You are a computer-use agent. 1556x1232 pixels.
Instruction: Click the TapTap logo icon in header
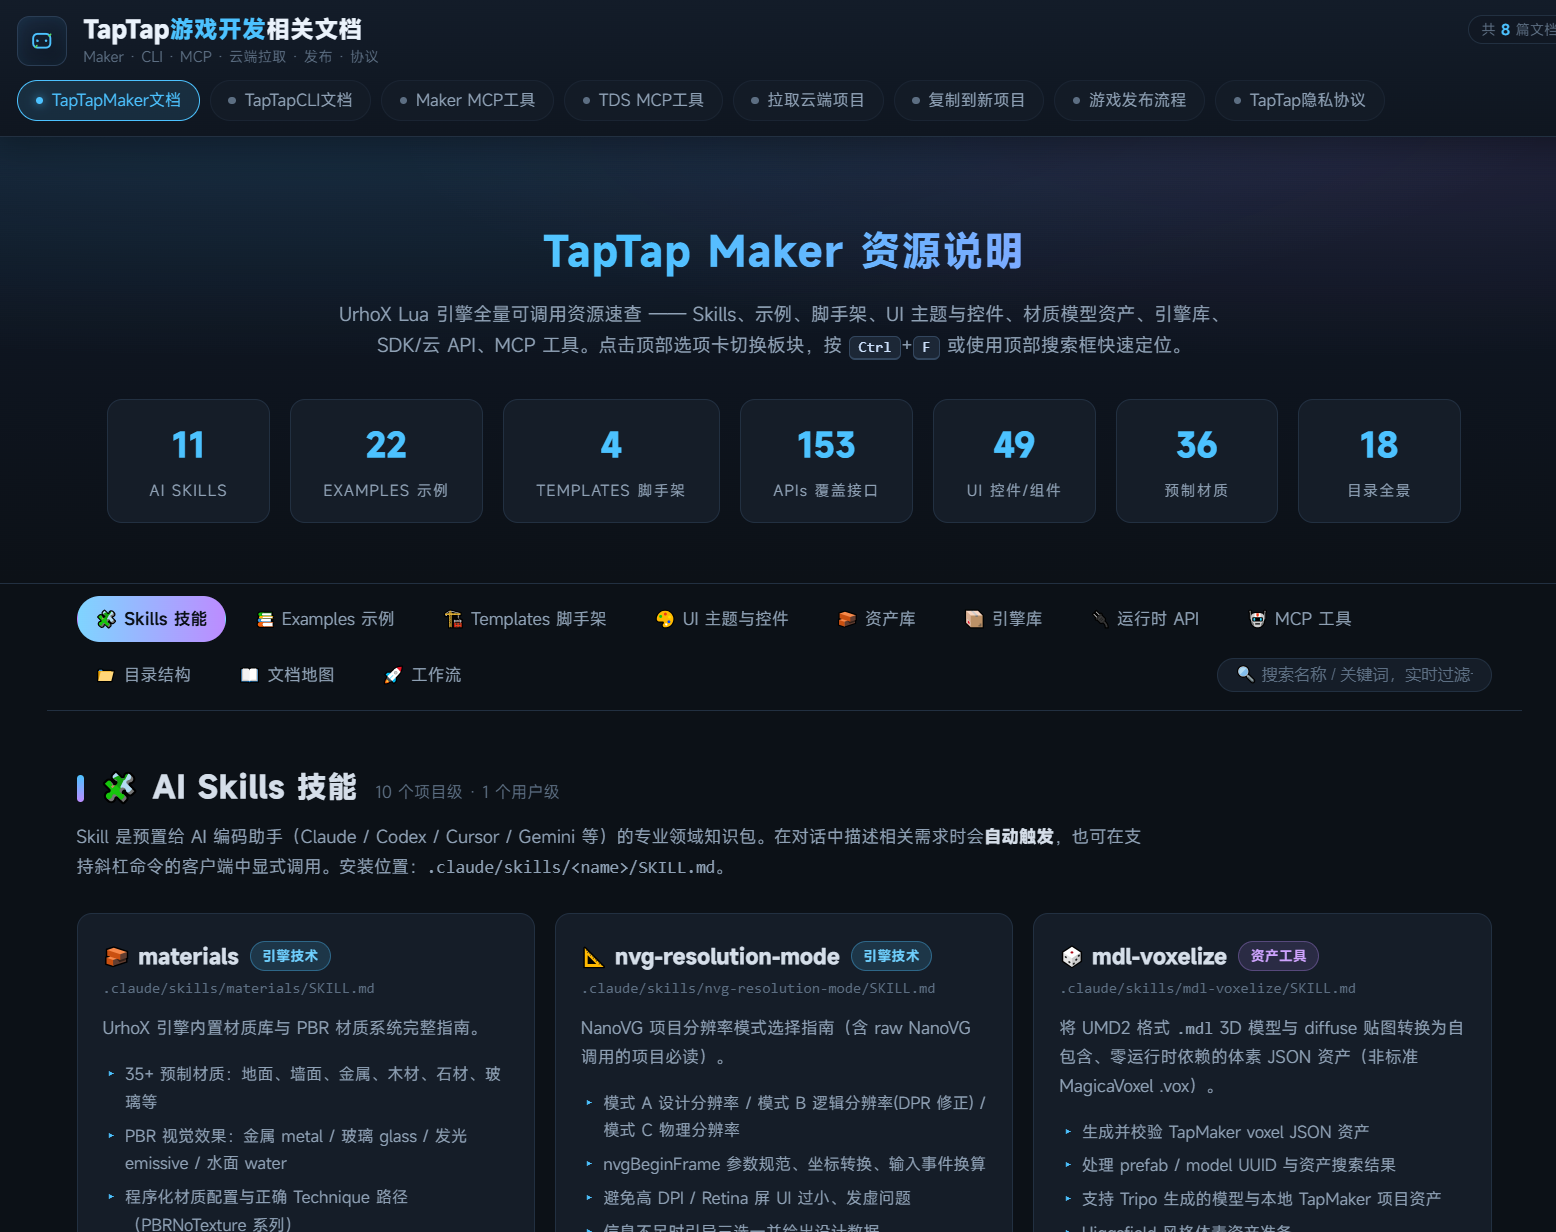tap(42, 41)
